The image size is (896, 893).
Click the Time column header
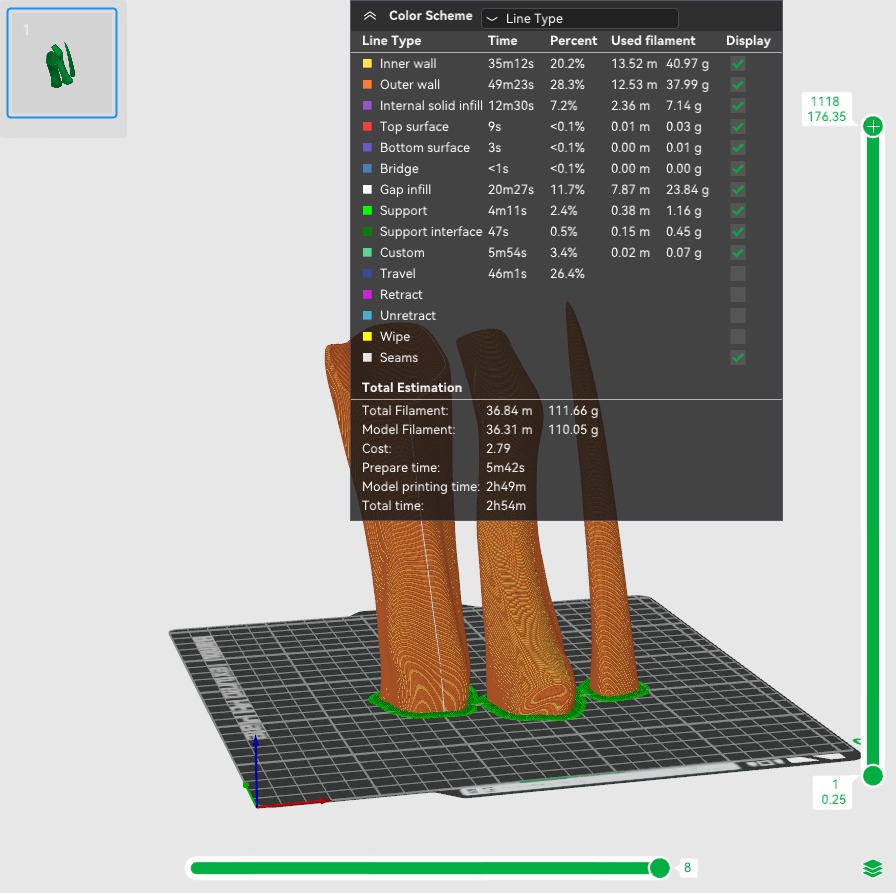click(x=502, y=41)
